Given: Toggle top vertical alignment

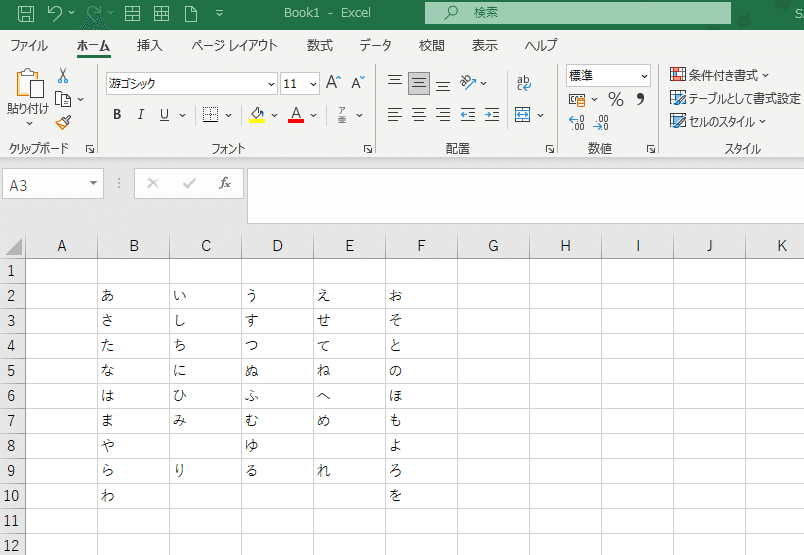Looking at the screenshot, I should [x=395, y=83].
